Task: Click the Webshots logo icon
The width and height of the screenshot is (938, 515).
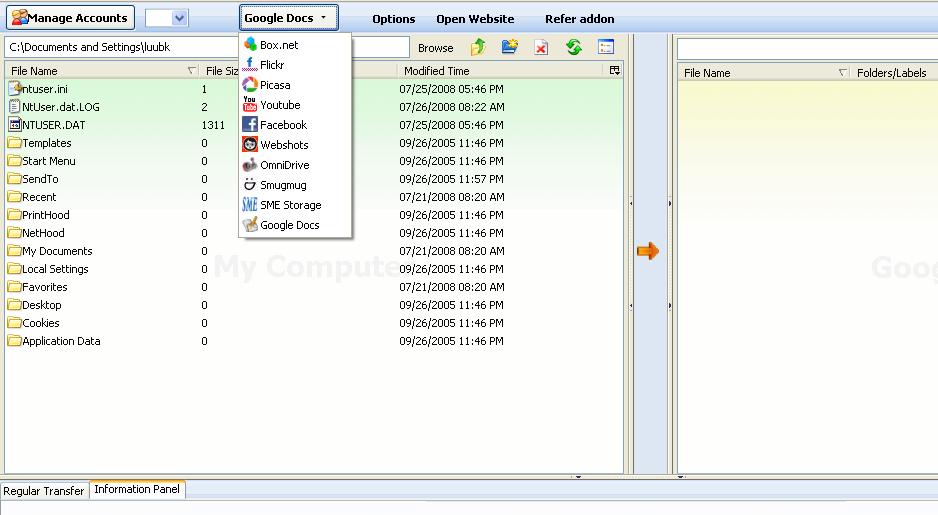Action: click(x=250, y=145)
